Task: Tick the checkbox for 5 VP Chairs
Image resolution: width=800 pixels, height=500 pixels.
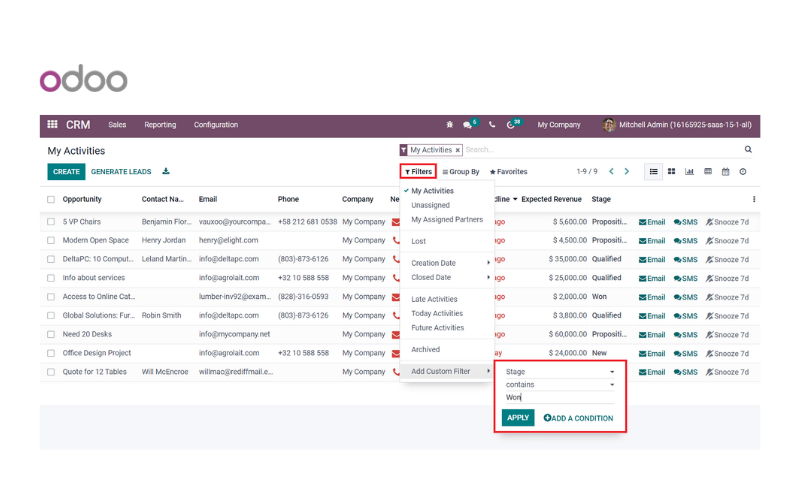Action: [51, 222]
